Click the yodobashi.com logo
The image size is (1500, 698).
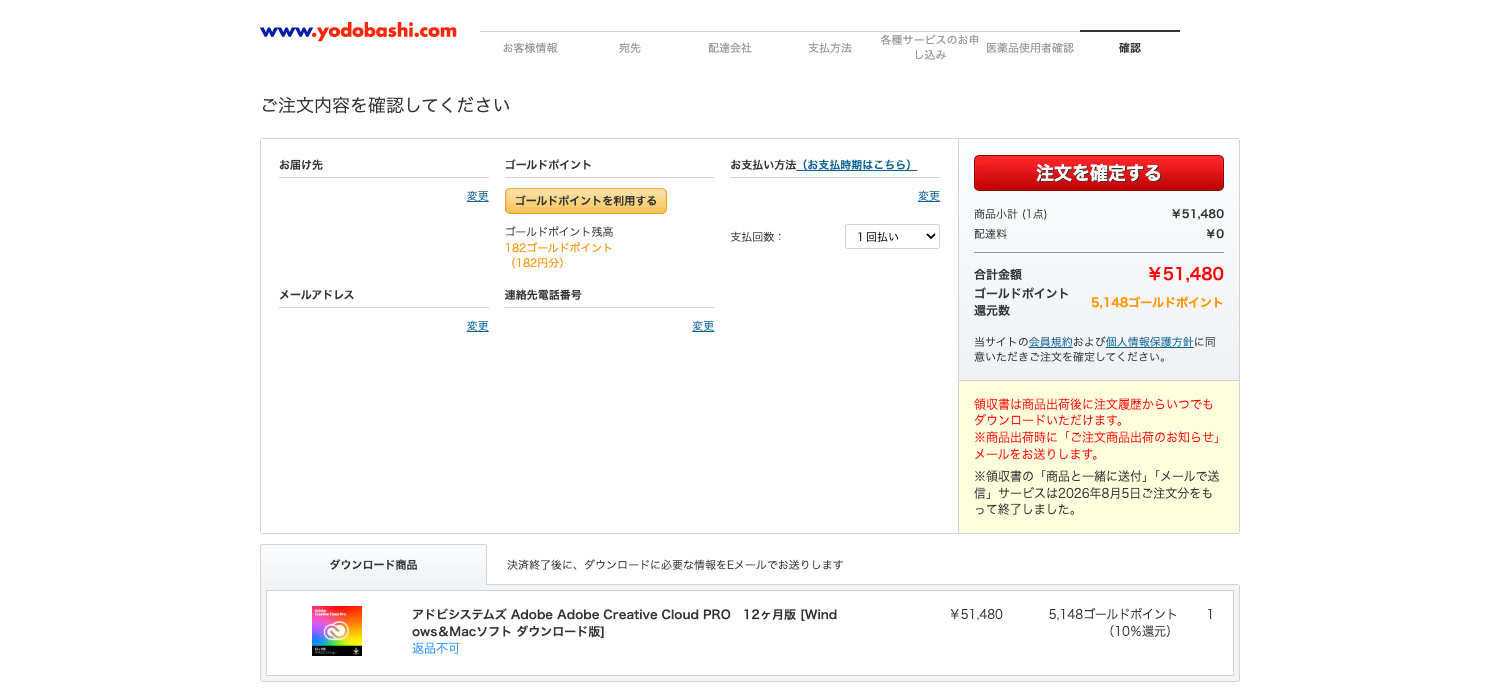pos(358,32)
